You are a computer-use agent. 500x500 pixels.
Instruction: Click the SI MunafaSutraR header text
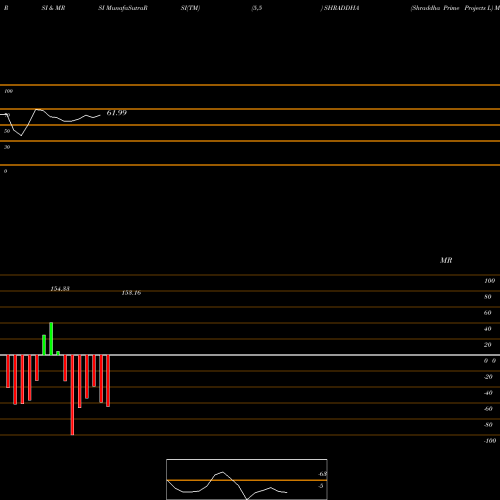pyautogui.click(x=123, y=8)
